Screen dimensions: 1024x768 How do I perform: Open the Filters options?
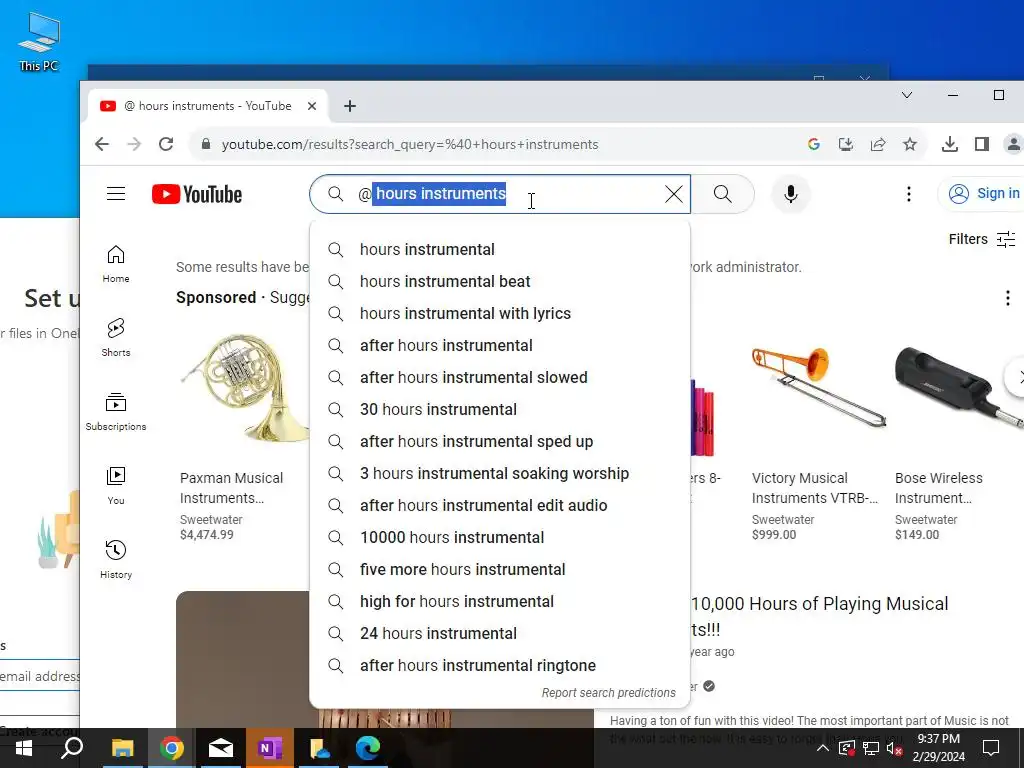pos(982,239)
